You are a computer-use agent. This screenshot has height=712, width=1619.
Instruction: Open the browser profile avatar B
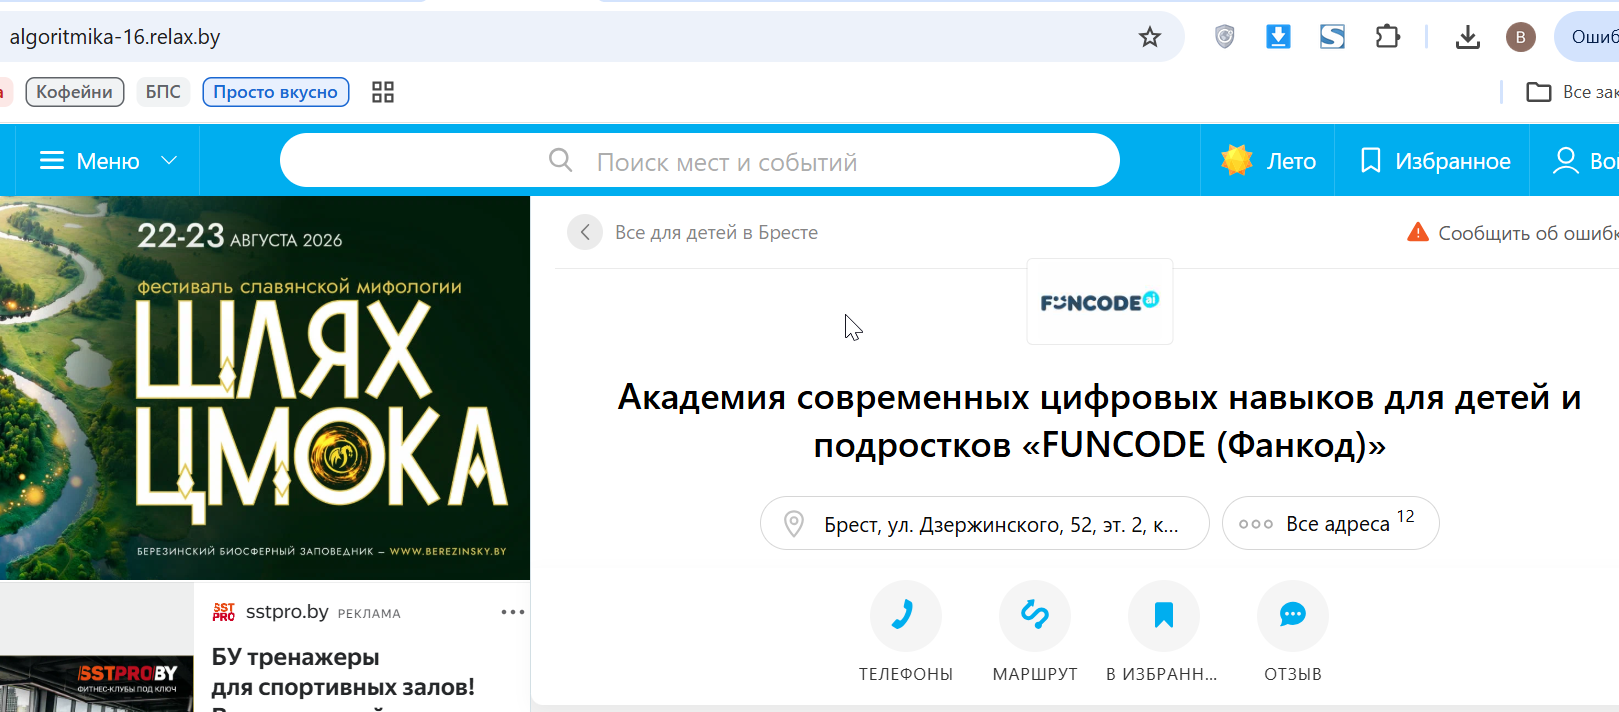(1520, 37)
